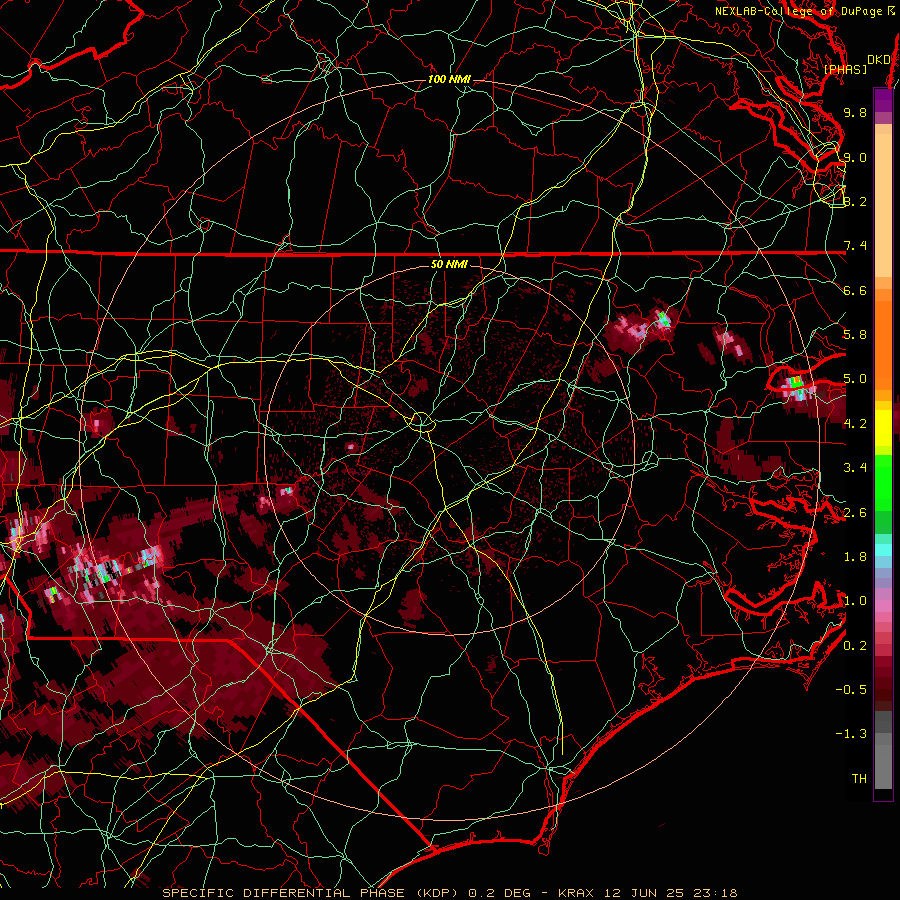Viewport: 900px width, 900px height.
Task: Click the 5.8 scale value
Action: point(855,335)
